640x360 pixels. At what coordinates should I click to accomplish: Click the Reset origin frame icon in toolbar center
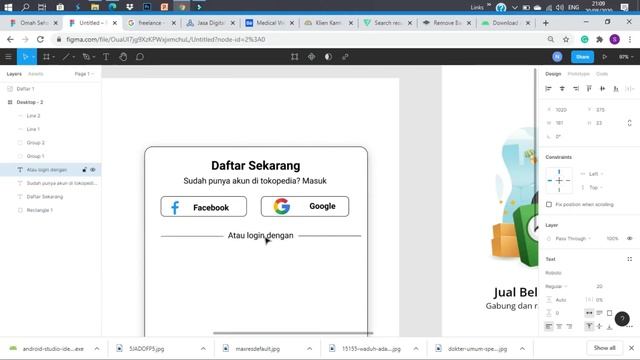[x=295, y=57]
